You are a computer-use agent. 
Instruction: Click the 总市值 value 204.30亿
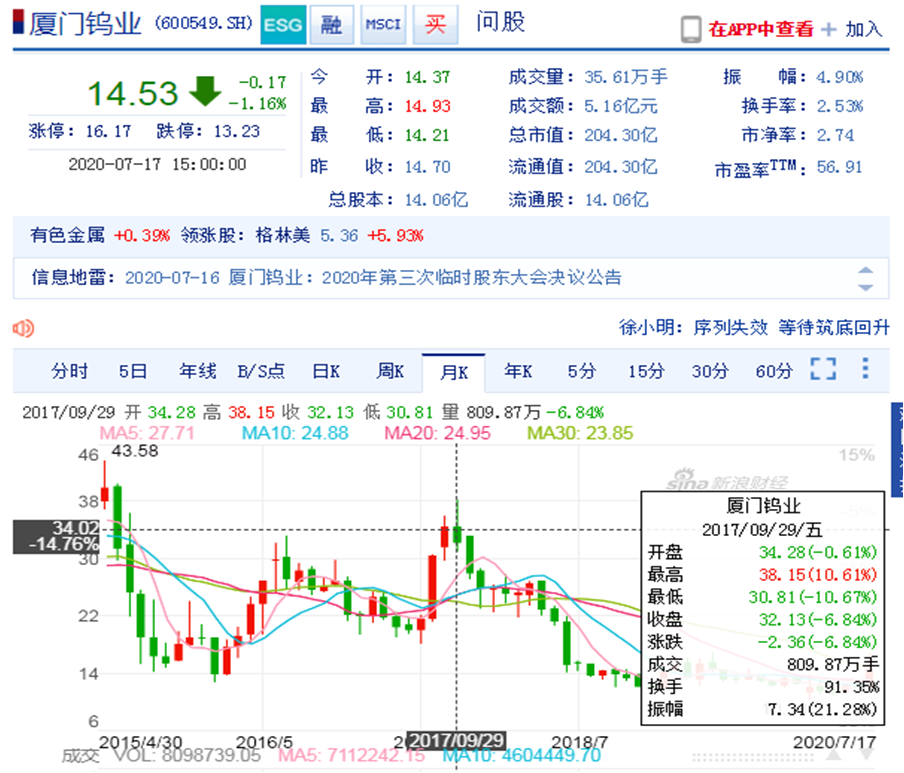click(621, 135)
